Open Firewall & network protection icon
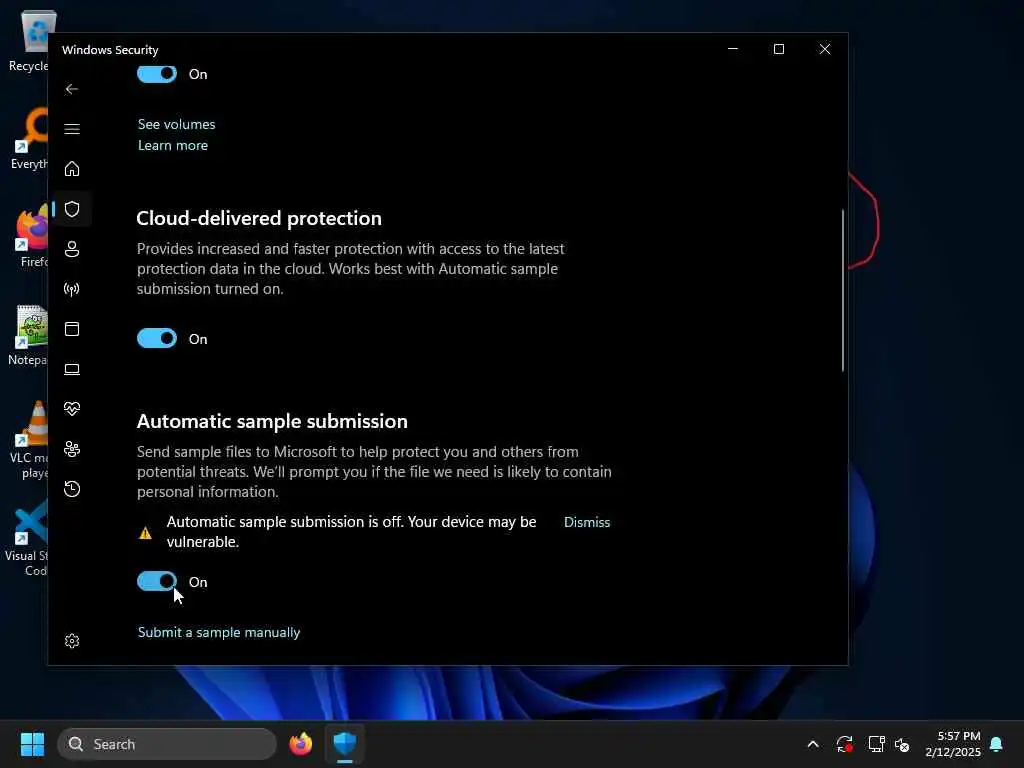1024x768 pixels. click(72, 289)
